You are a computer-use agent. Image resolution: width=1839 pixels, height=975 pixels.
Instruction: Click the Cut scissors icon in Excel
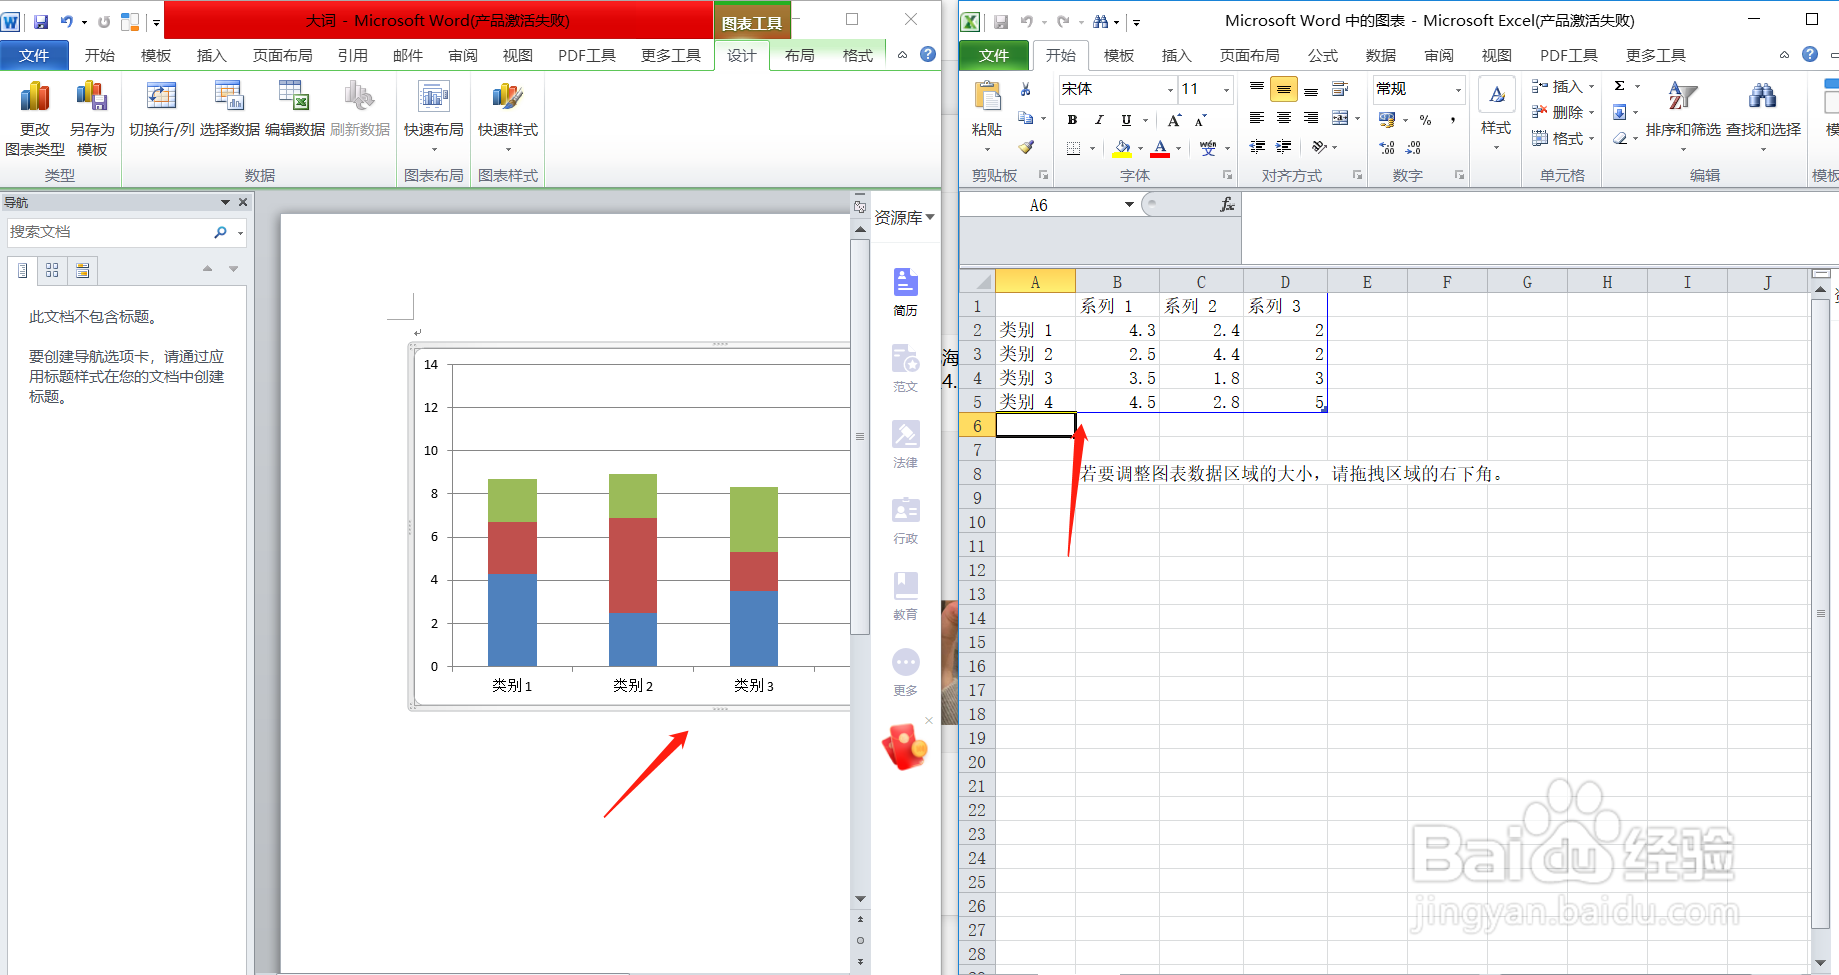[1026, 89]
